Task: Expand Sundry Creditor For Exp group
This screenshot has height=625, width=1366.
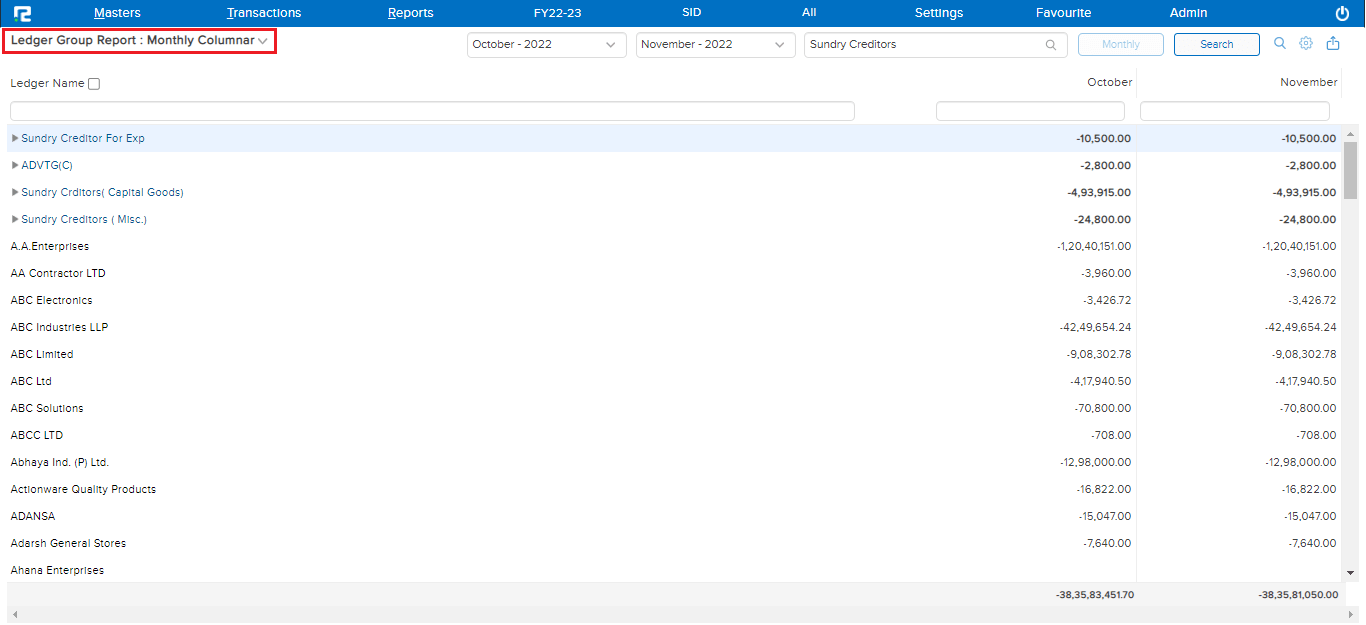Action: click(15, 138)
